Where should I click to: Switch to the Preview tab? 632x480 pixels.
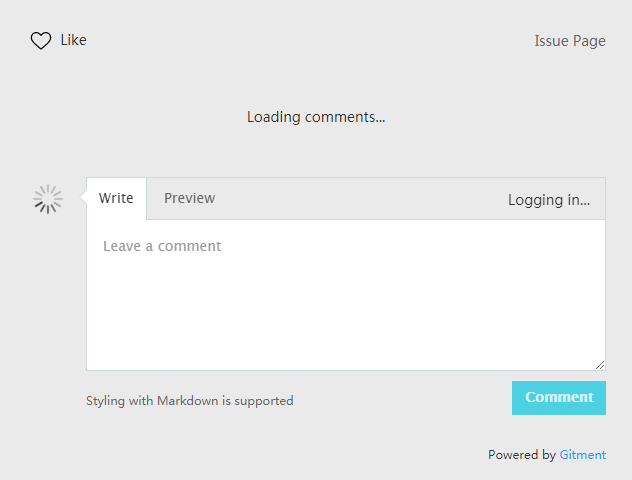(189, 198)
